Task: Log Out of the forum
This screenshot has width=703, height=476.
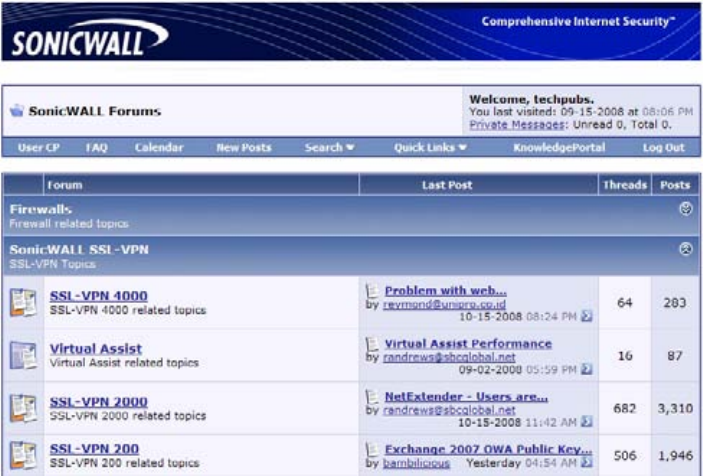Action: tap(664, 147)
